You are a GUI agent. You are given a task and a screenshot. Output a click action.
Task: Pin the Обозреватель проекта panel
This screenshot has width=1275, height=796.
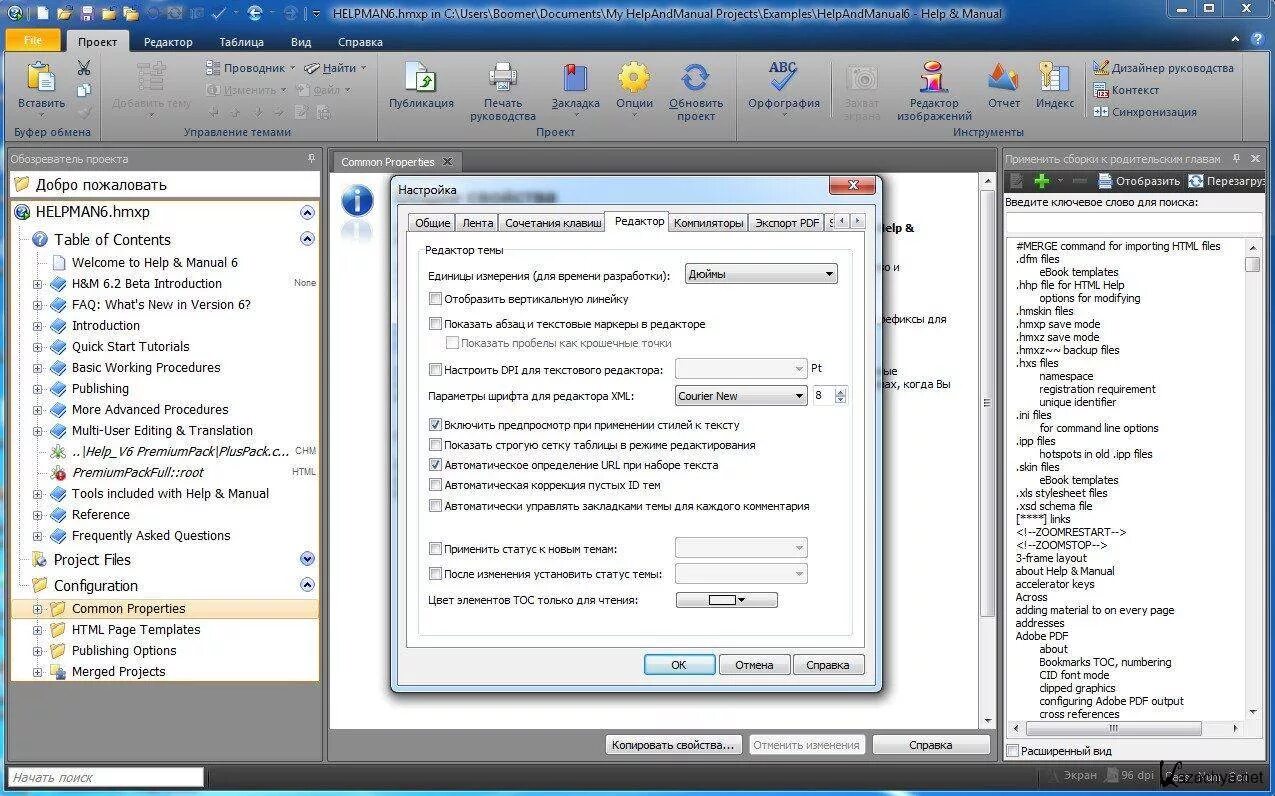coord(311,159)
